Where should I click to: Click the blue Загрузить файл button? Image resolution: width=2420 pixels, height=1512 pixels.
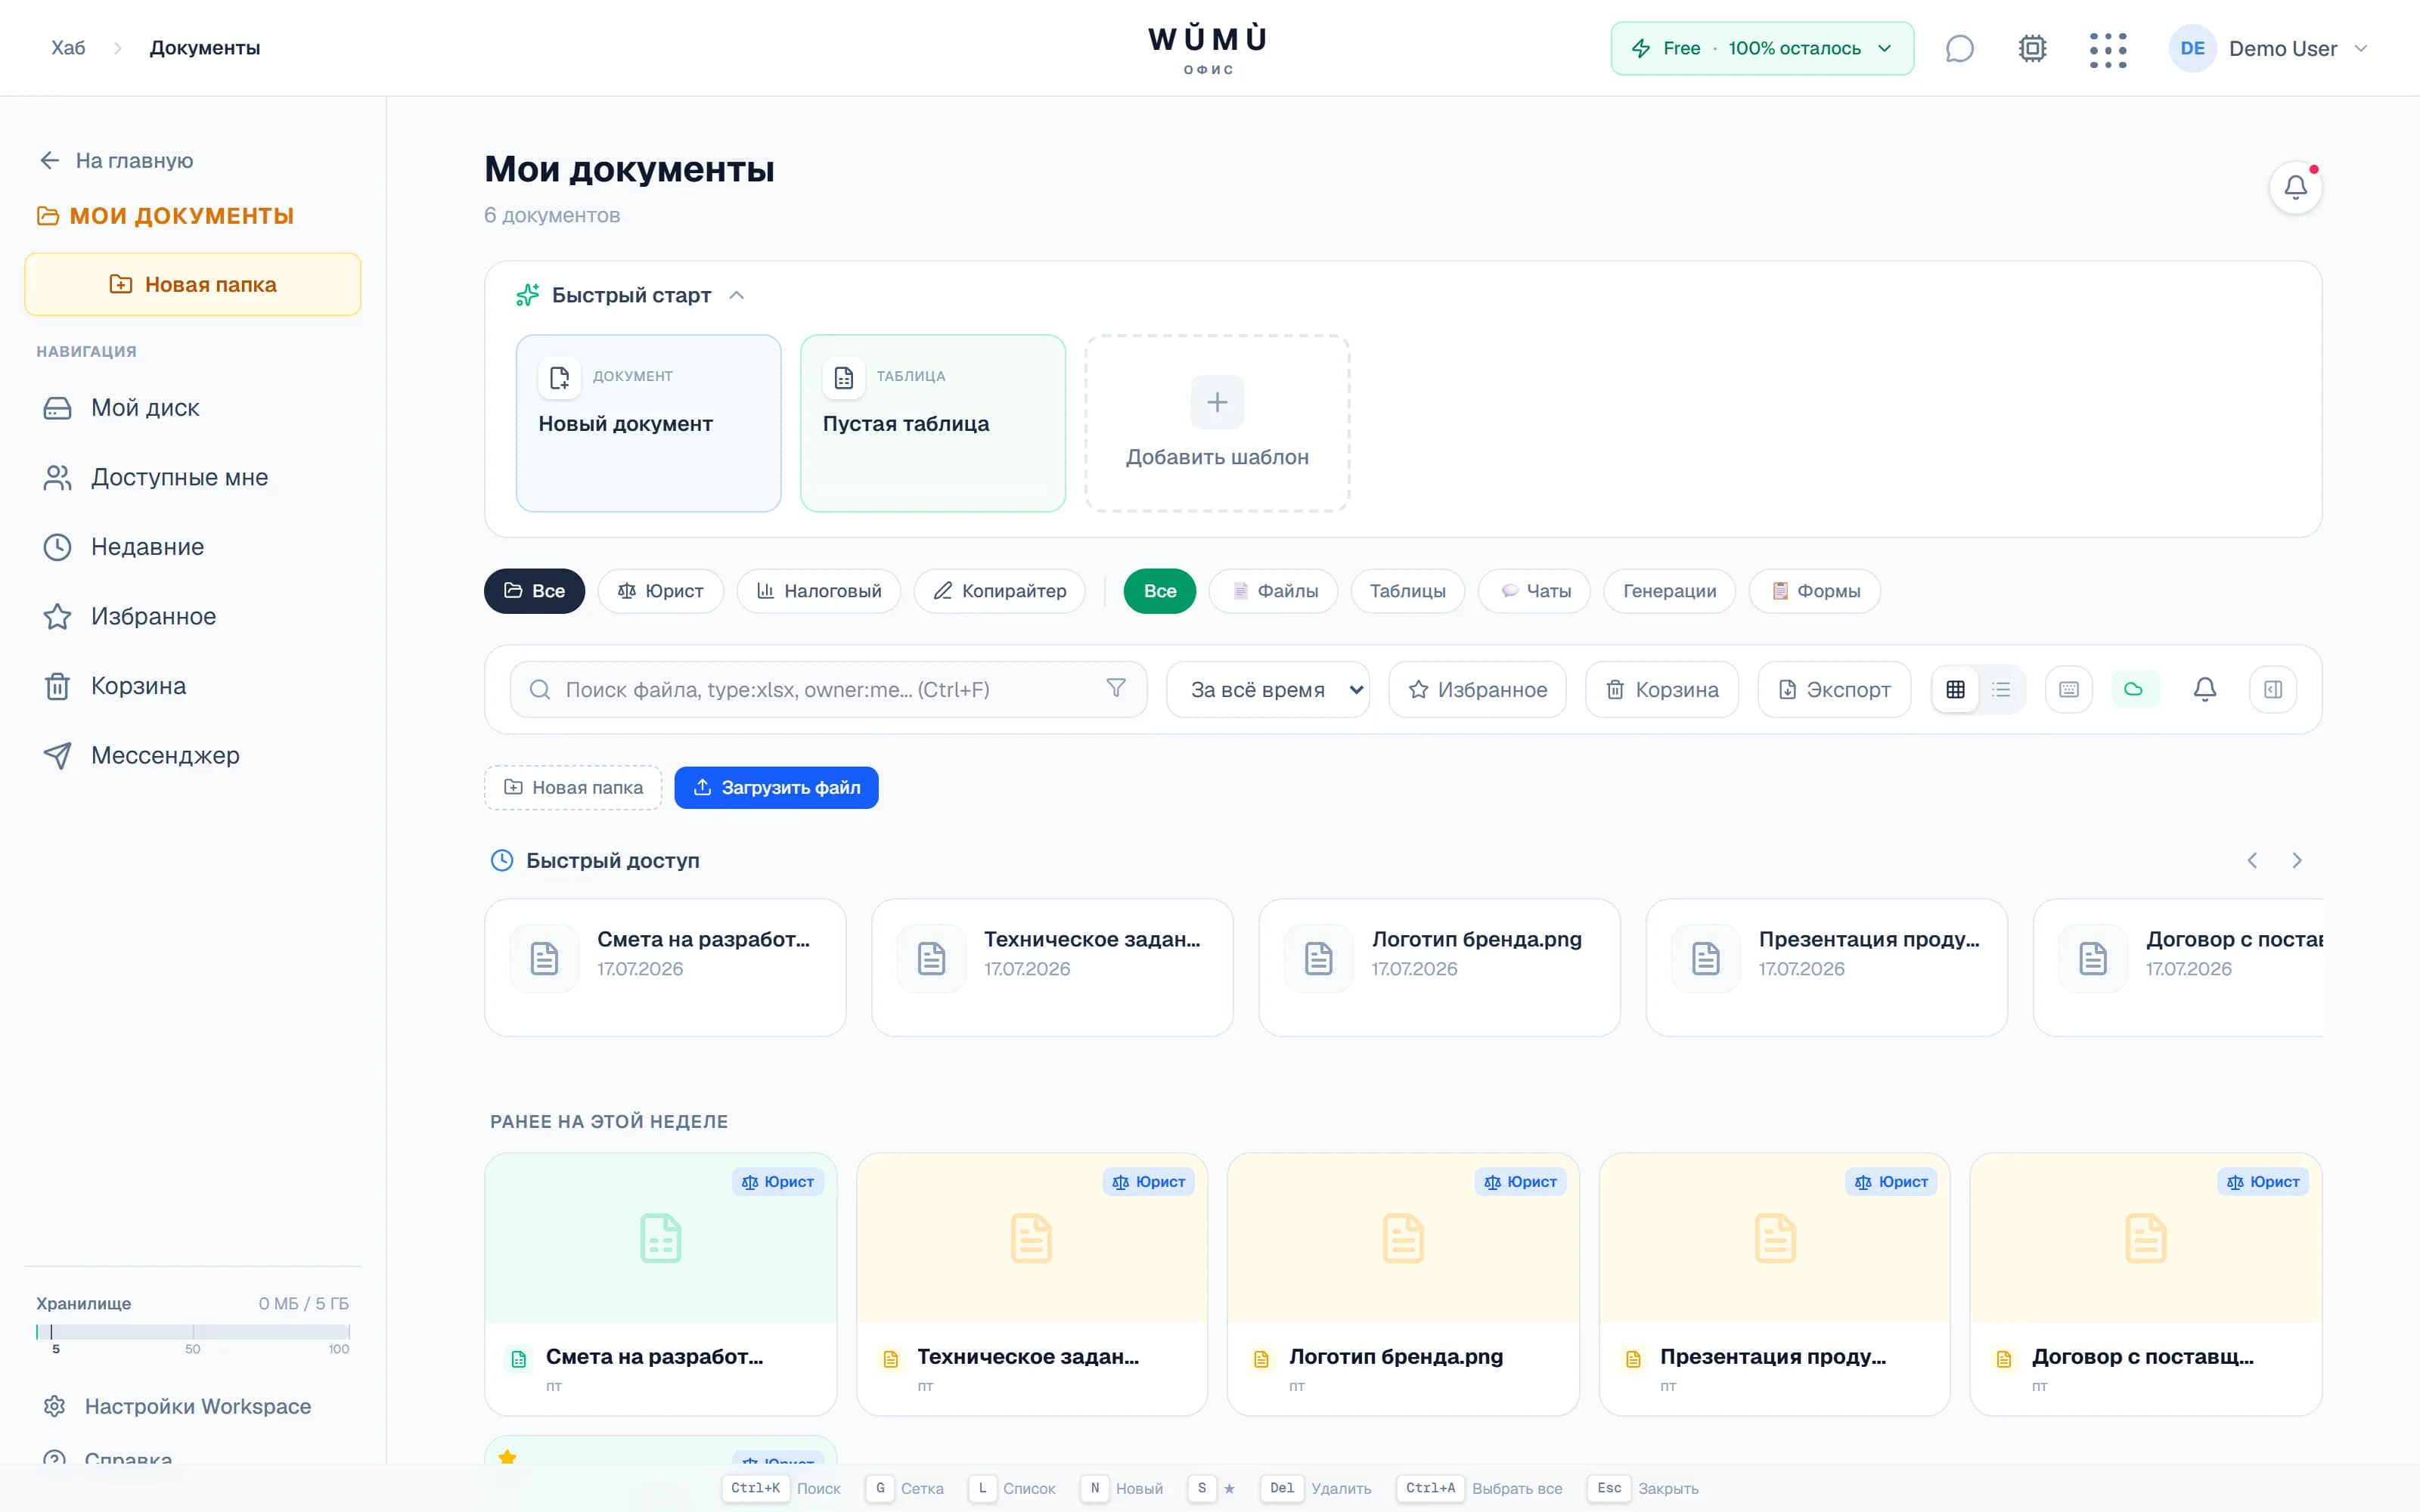coord(776,788)
